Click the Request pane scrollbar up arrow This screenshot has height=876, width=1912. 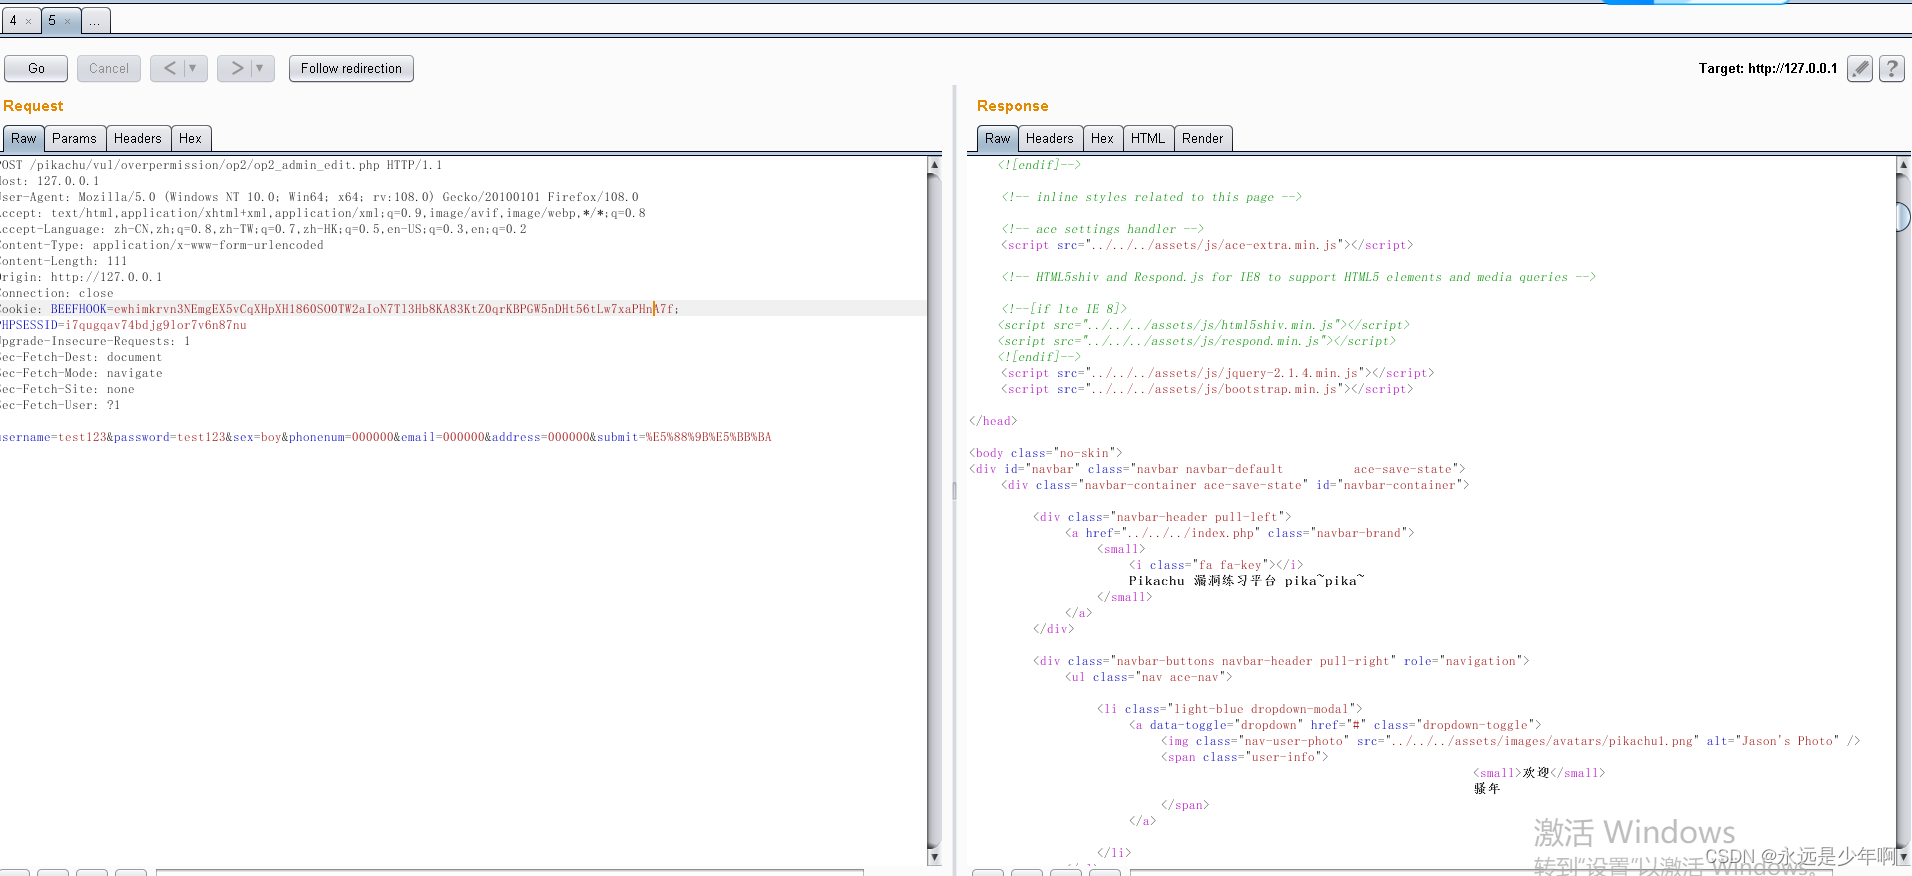coord(934,165)
